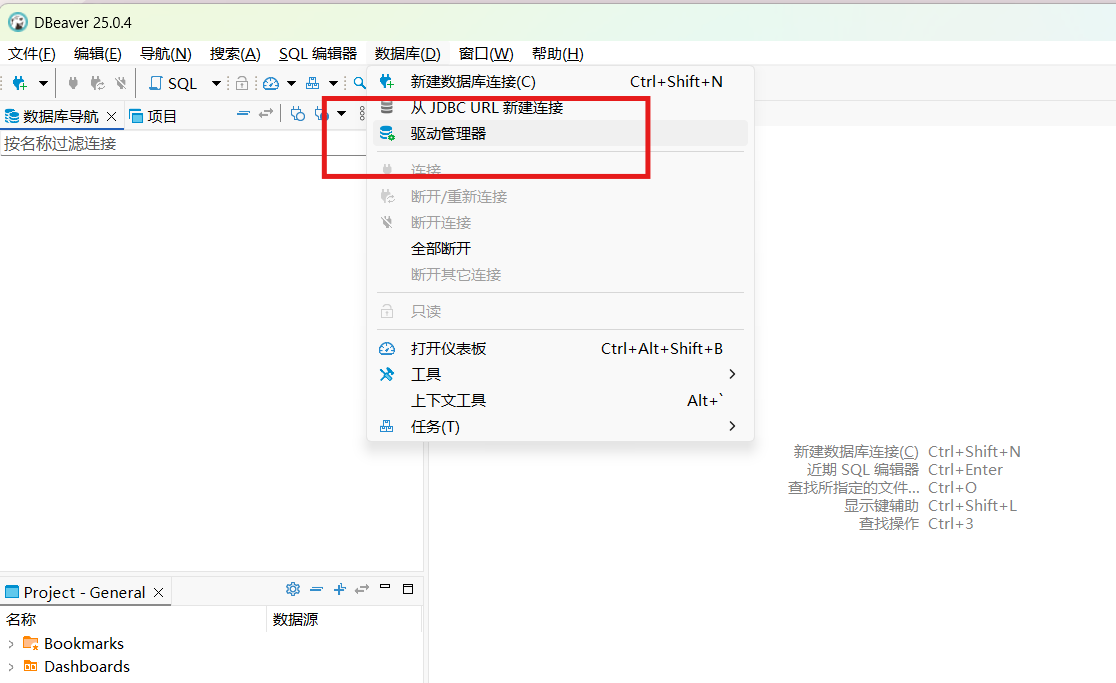1116x683 pixels.
Task: Choose 断开/重新连接 menu entry
Action: (560, 196)
